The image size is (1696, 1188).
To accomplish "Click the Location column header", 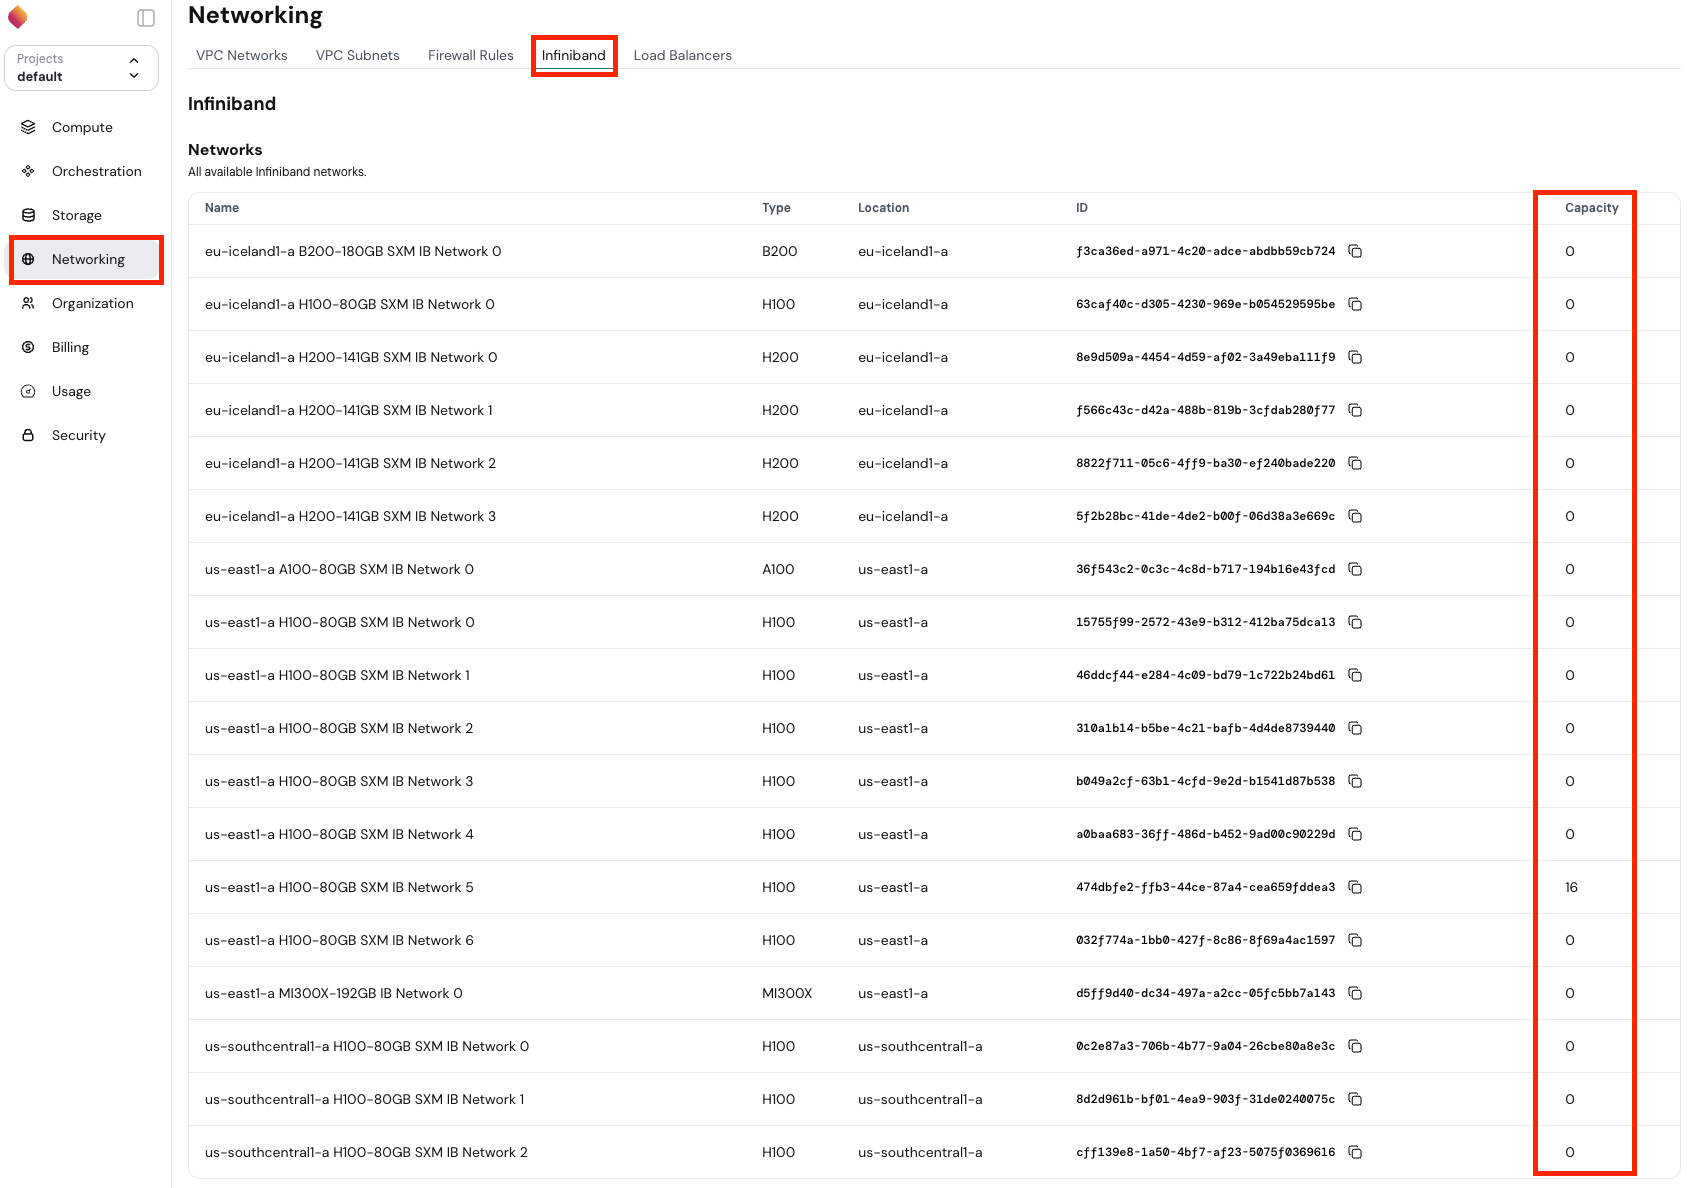I will click(x=883, y=208).
